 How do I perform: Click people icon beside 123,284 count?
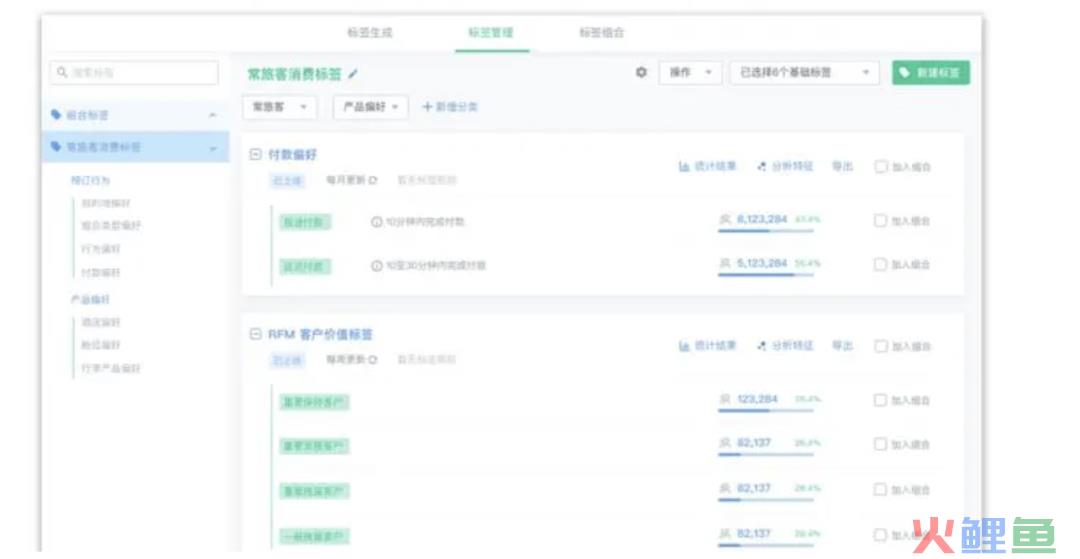pyautogui.click(x=725, y=399)
